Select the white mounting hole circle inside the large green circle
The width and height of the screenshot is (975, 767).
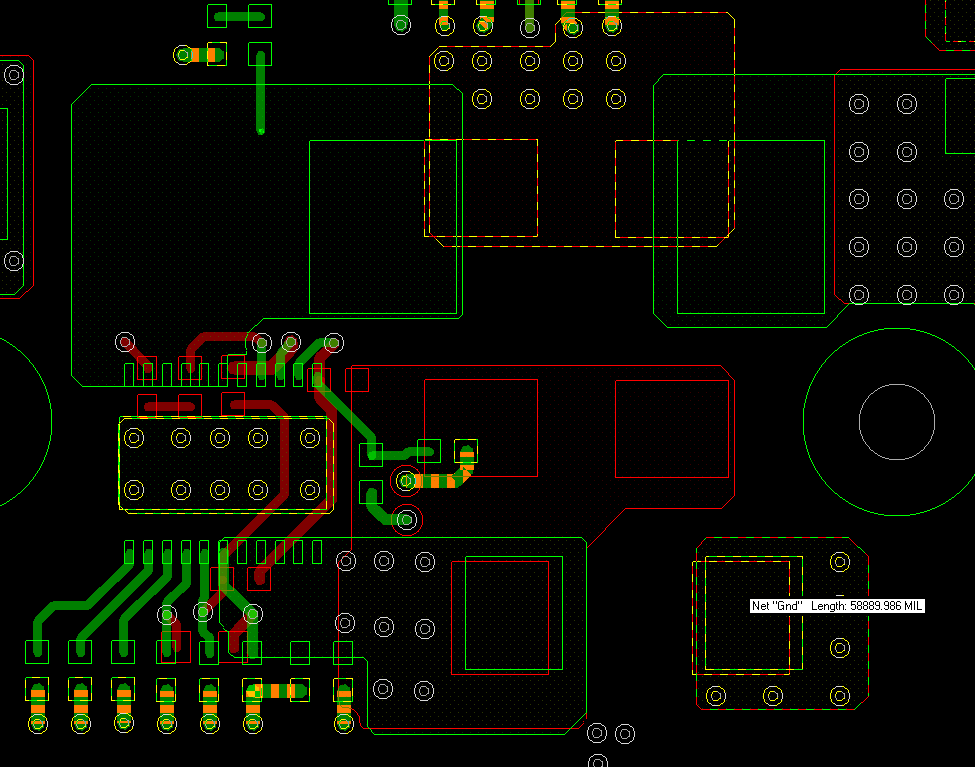897,422
